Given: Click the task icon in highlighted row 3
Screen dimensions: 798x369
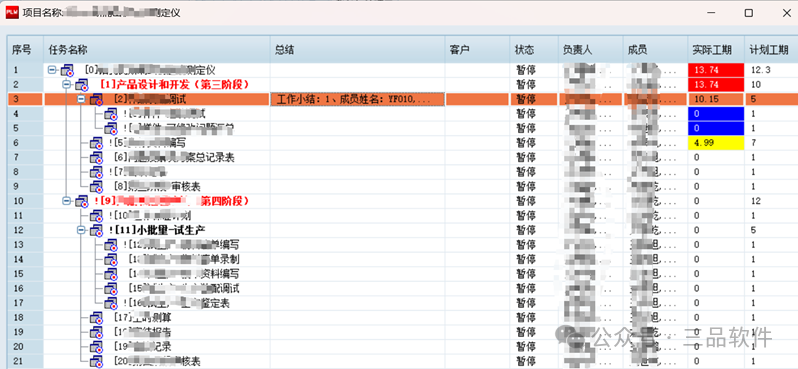Looking at the screenshot, I should click(96, 99).
